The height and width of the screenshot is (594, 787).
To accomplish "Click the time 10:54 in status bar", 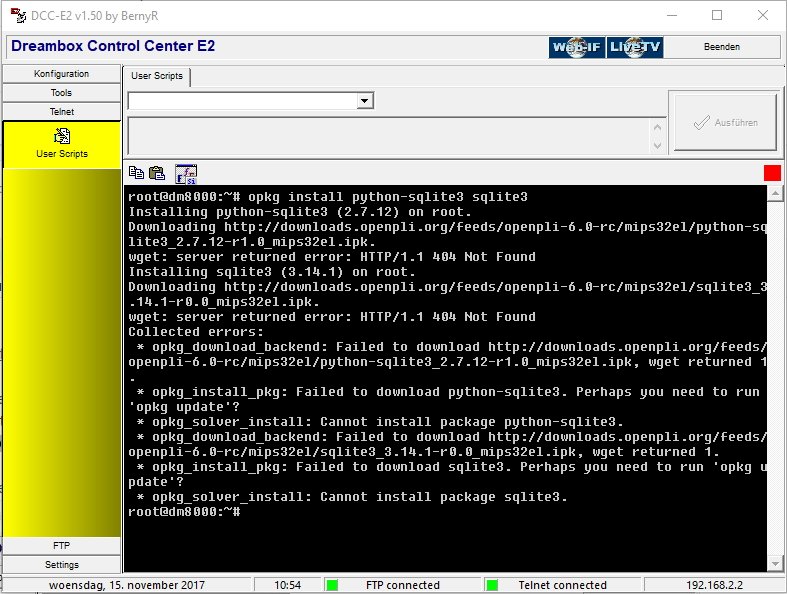I will pyautogui.click(x=288, y=585).
